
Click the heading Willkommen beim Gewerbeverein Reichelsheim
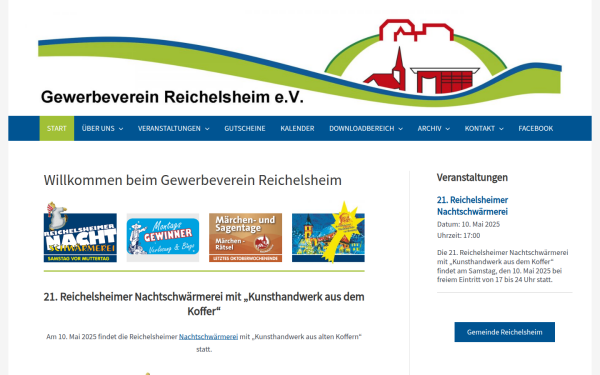(192, 180)
